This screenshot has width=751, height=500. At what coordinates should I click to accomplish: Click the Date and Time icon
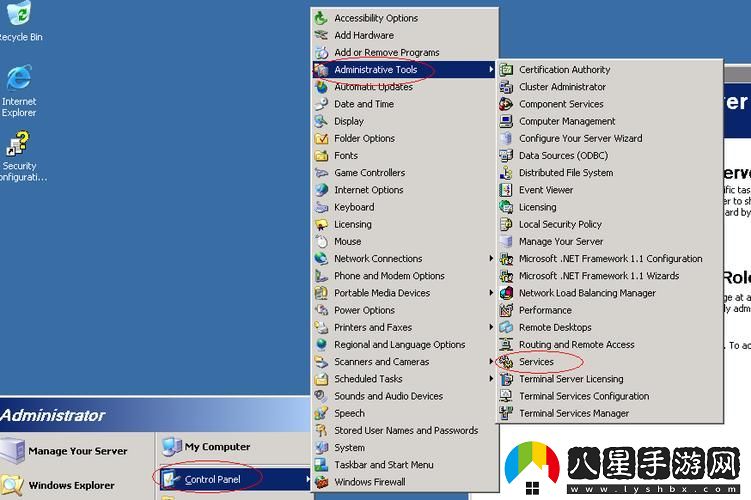(321, 104)
